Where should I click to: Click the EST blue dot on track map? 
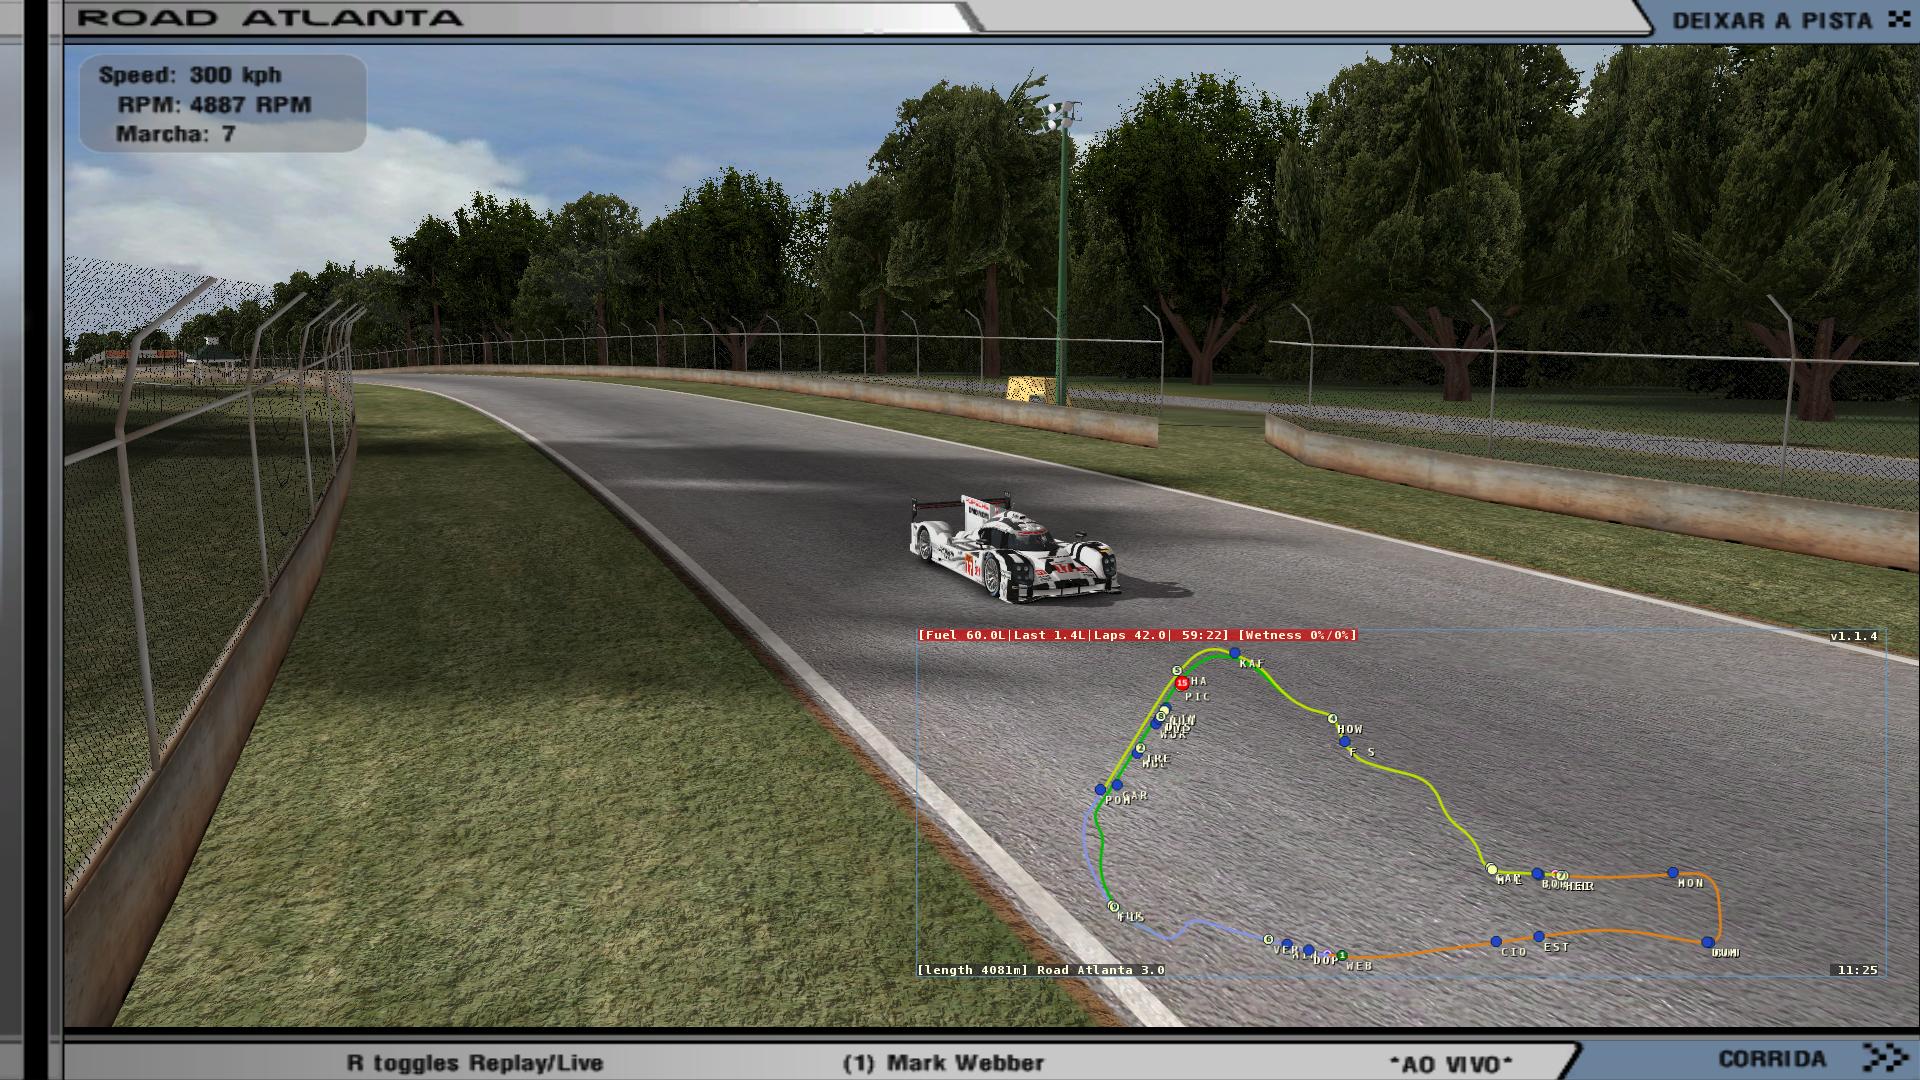click(1538, 937)
